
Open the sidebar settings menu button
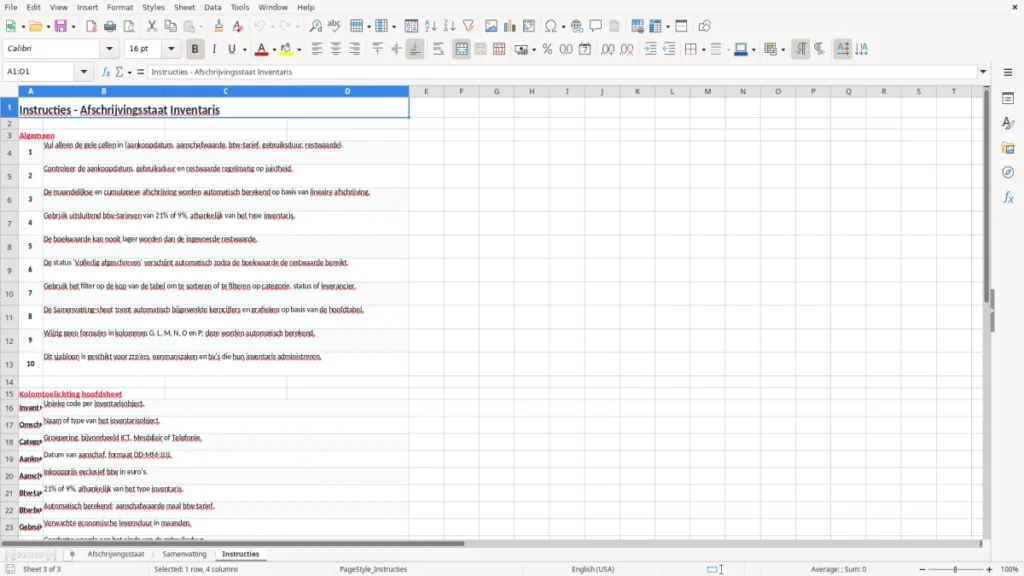(x=1008, y=72)
